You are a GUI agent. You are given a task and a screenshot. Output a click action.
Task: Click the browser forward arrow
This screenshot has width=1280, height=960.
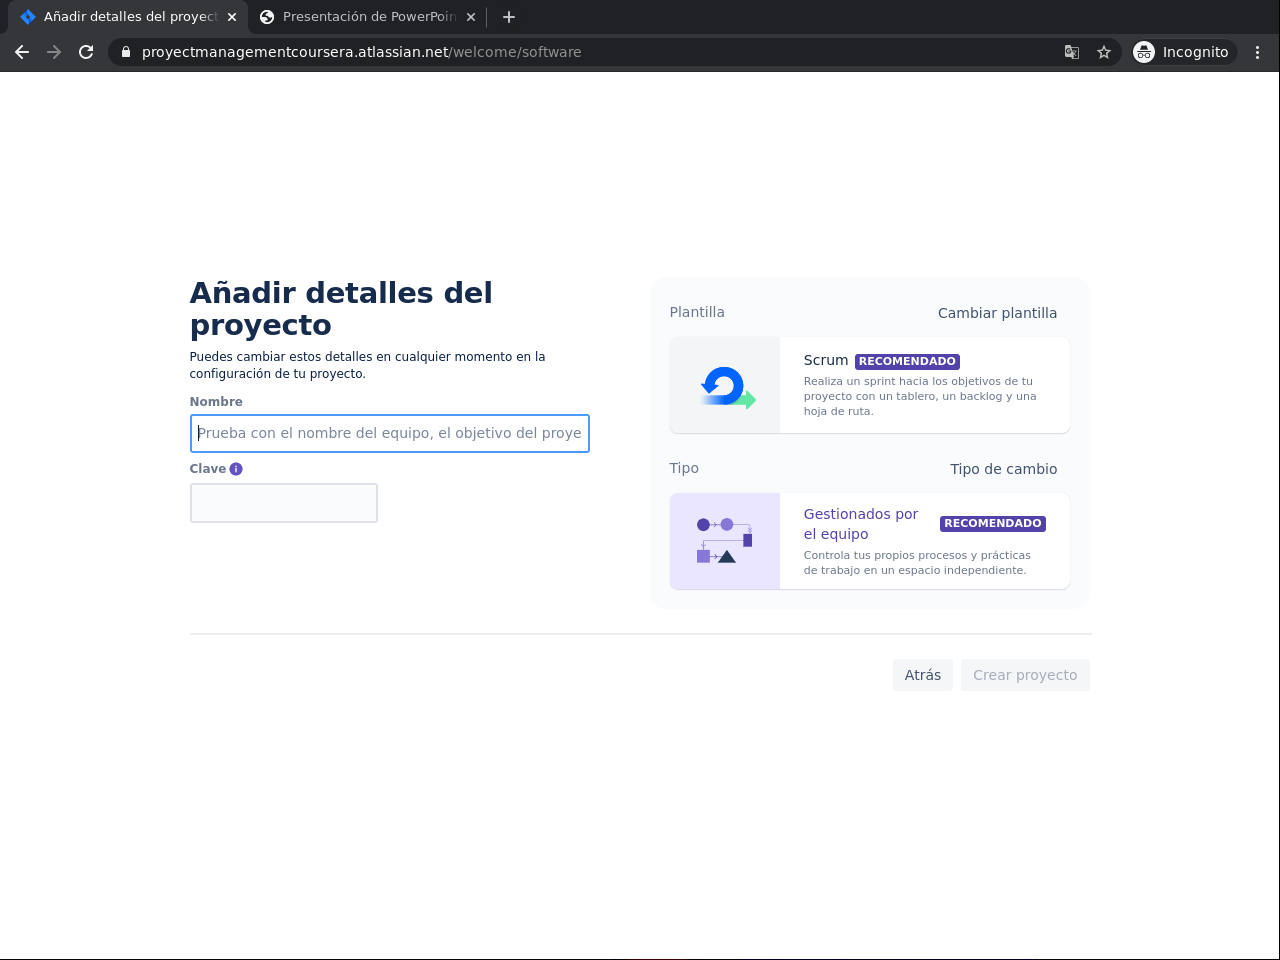54,52
